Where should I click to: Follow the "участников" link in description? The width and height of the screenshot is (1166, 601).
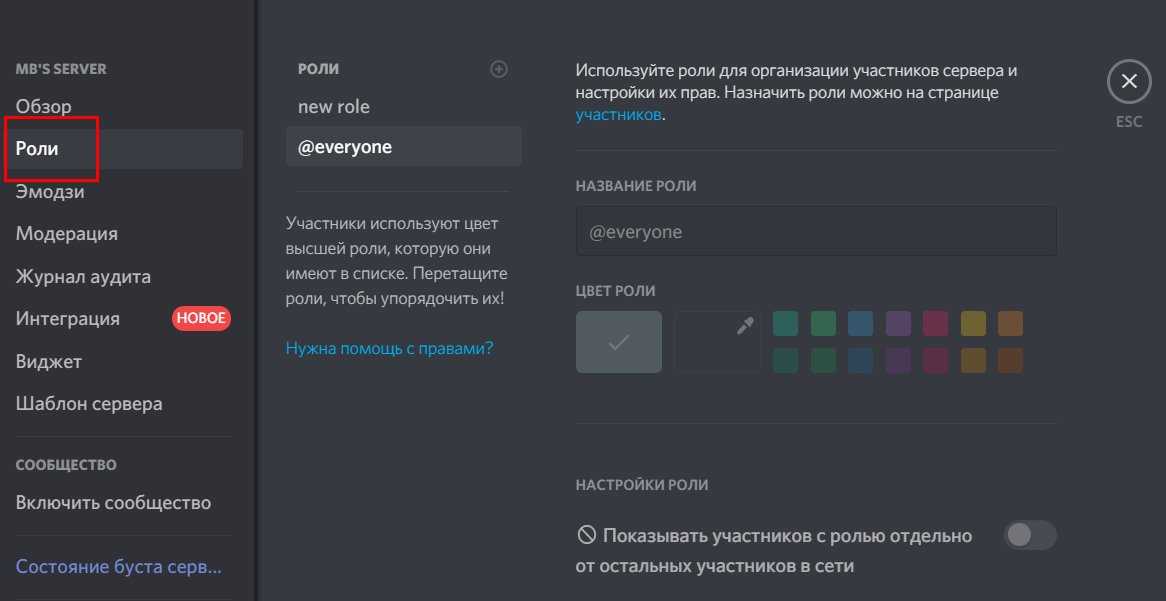click(x=618, y=115)
